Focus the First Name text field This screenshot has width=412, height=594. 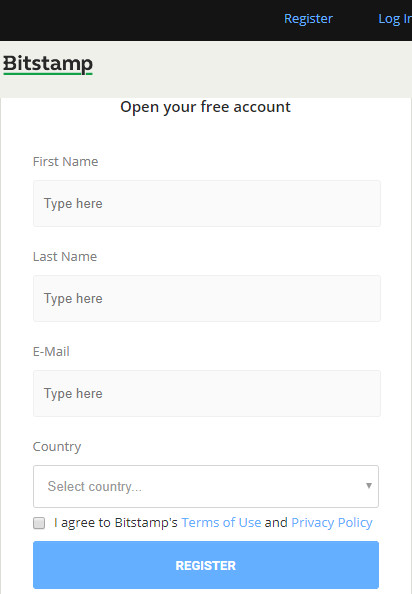pyautogui.click(x=207, y=203)
